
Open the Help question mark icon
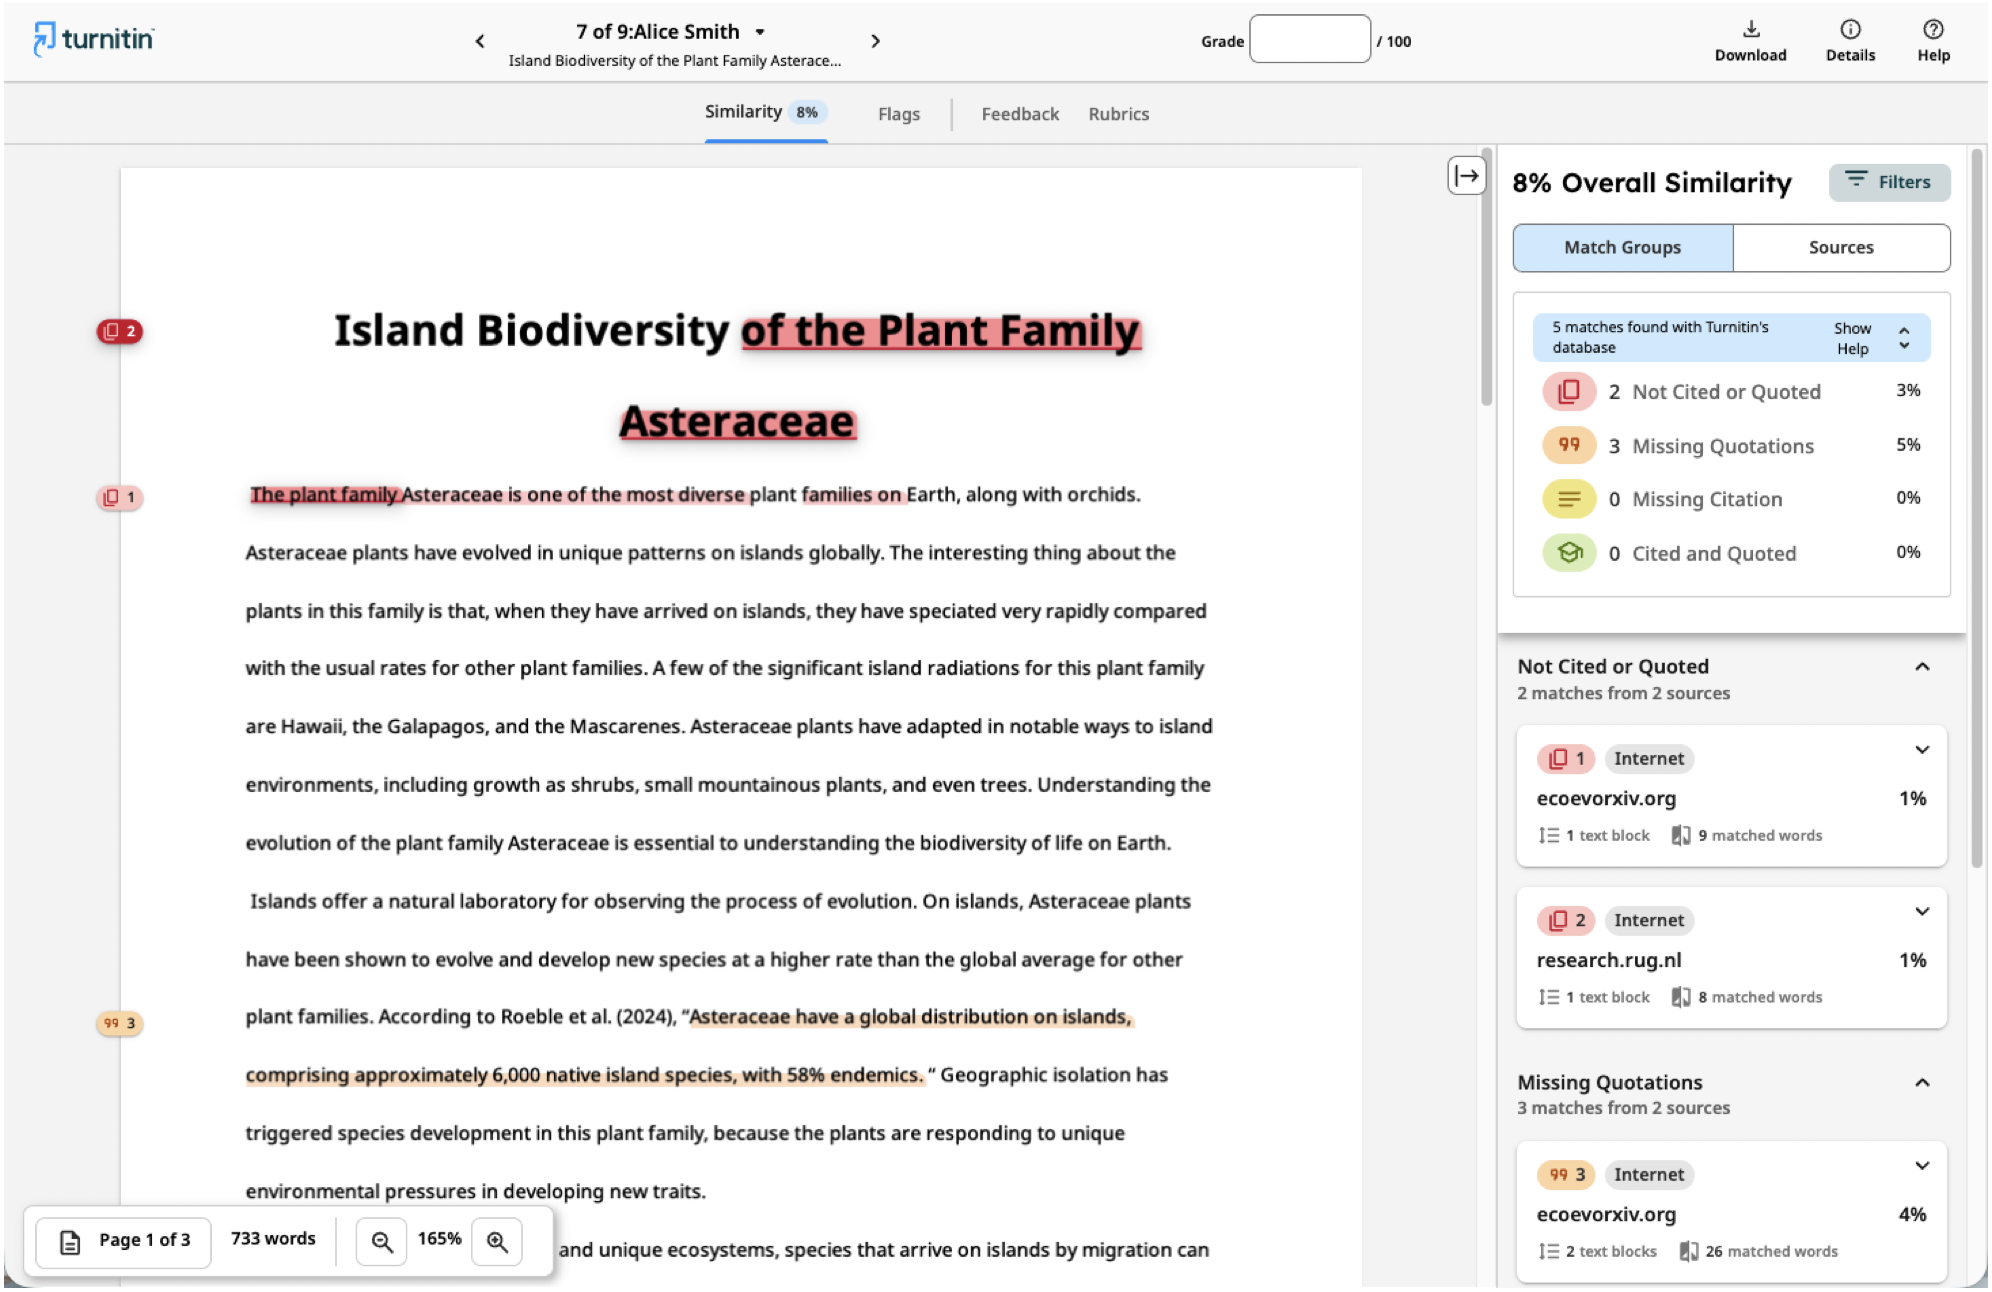tap(1933, 29)
